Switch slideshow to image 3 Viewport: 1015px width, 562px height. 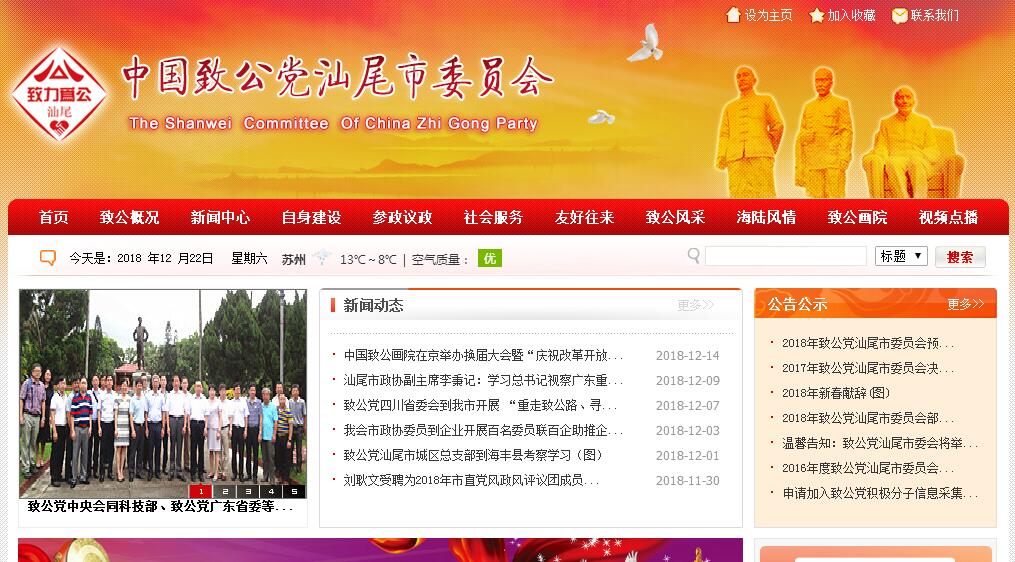click(x=247, y=491)
